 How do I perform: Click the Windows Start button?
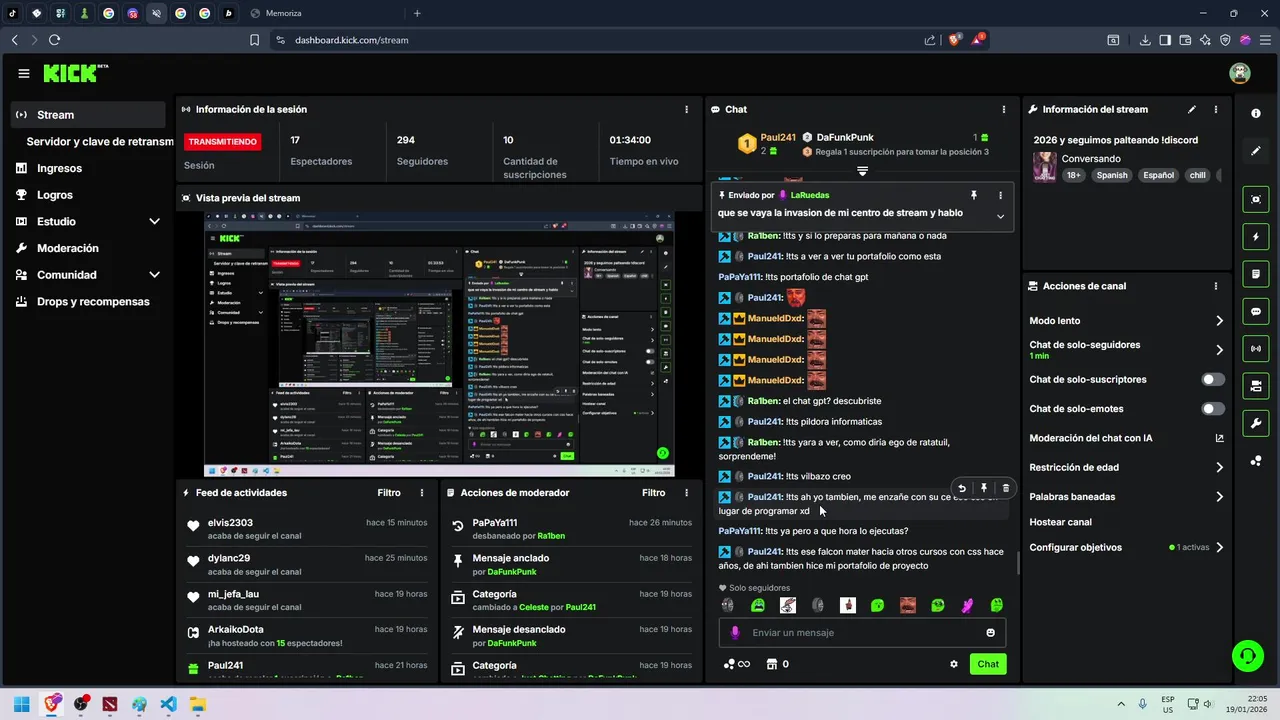22,704
